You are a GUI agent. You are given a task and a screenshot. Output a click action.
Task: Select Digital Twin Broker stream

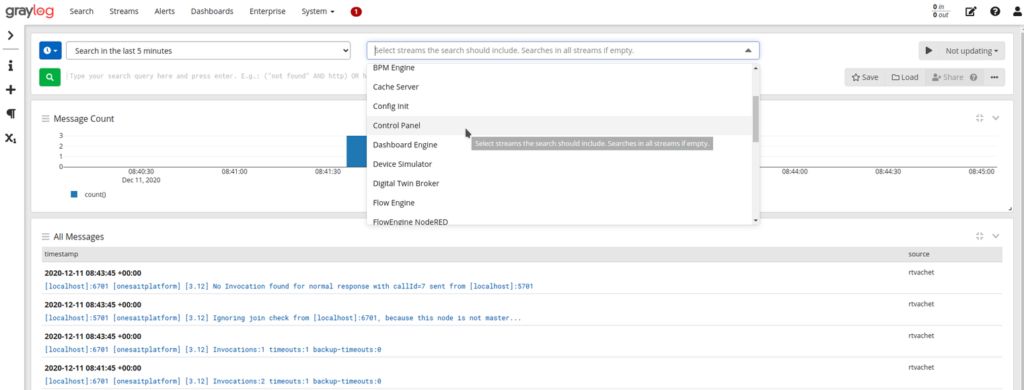[559, 183]
